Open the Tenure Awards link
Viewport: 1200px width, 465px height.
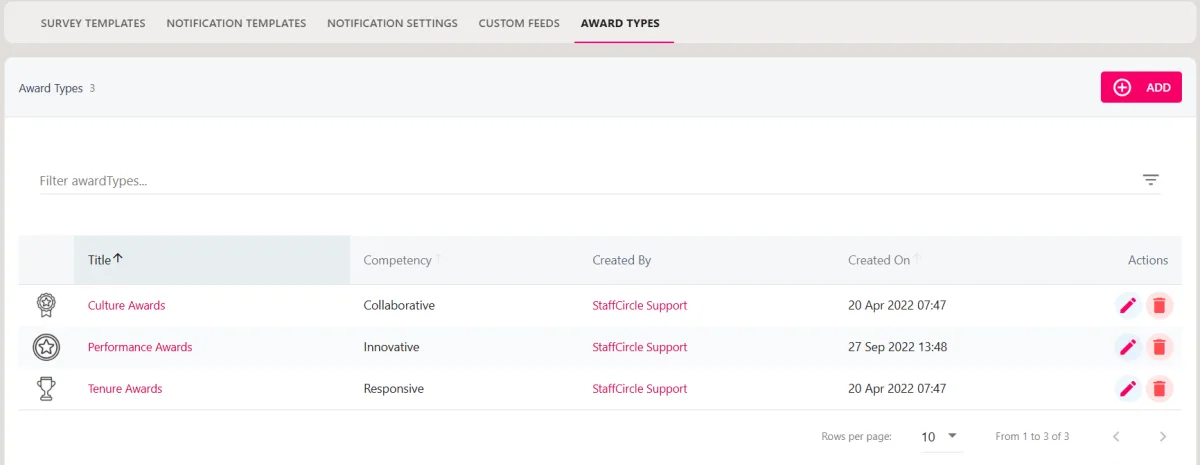click(x=125, y=389)
